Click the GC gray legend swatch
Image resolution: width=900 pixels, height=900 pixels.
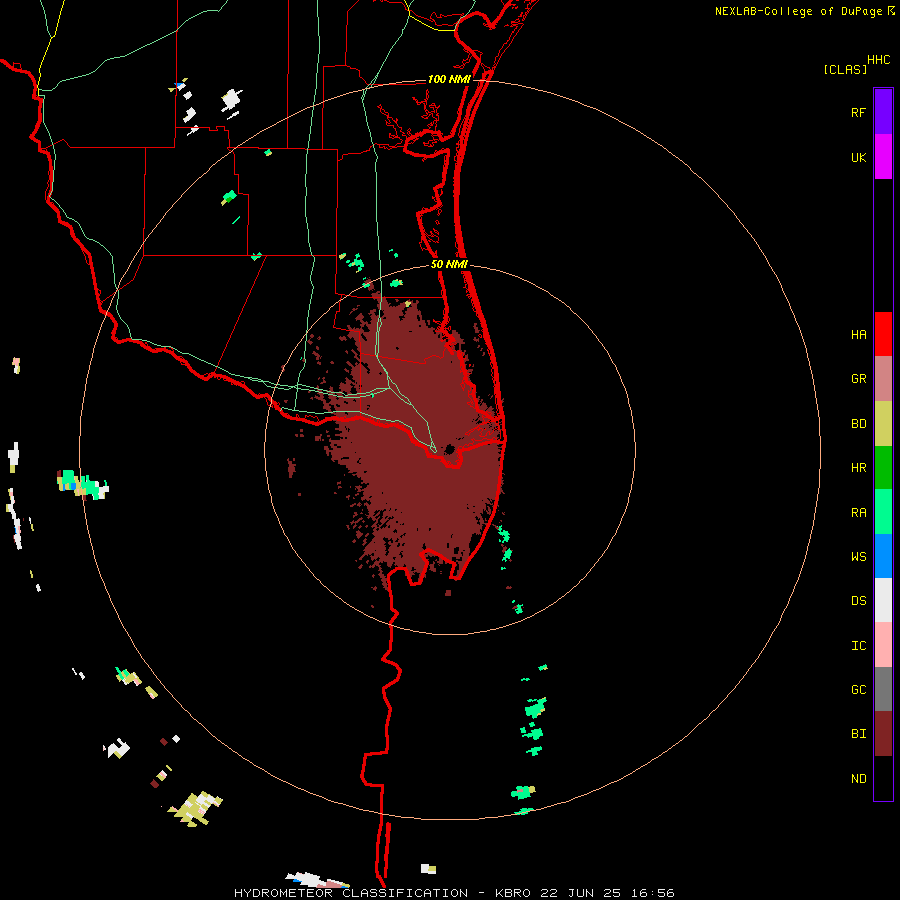coord(883,689)
